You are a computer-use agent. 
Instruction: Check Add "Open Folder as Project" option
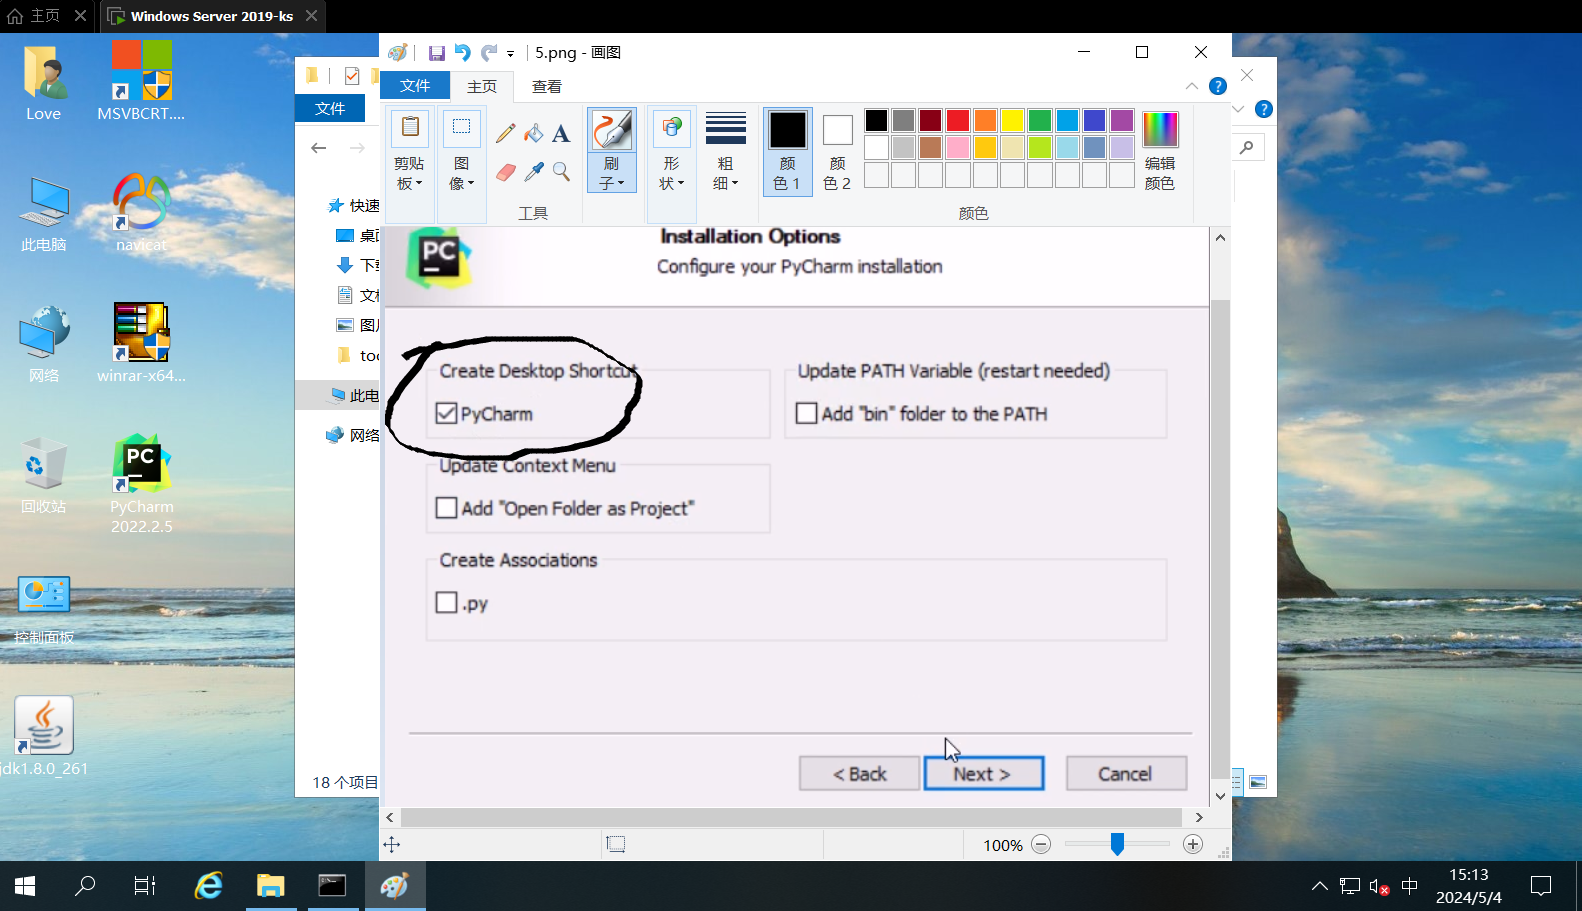click(447, 508)
